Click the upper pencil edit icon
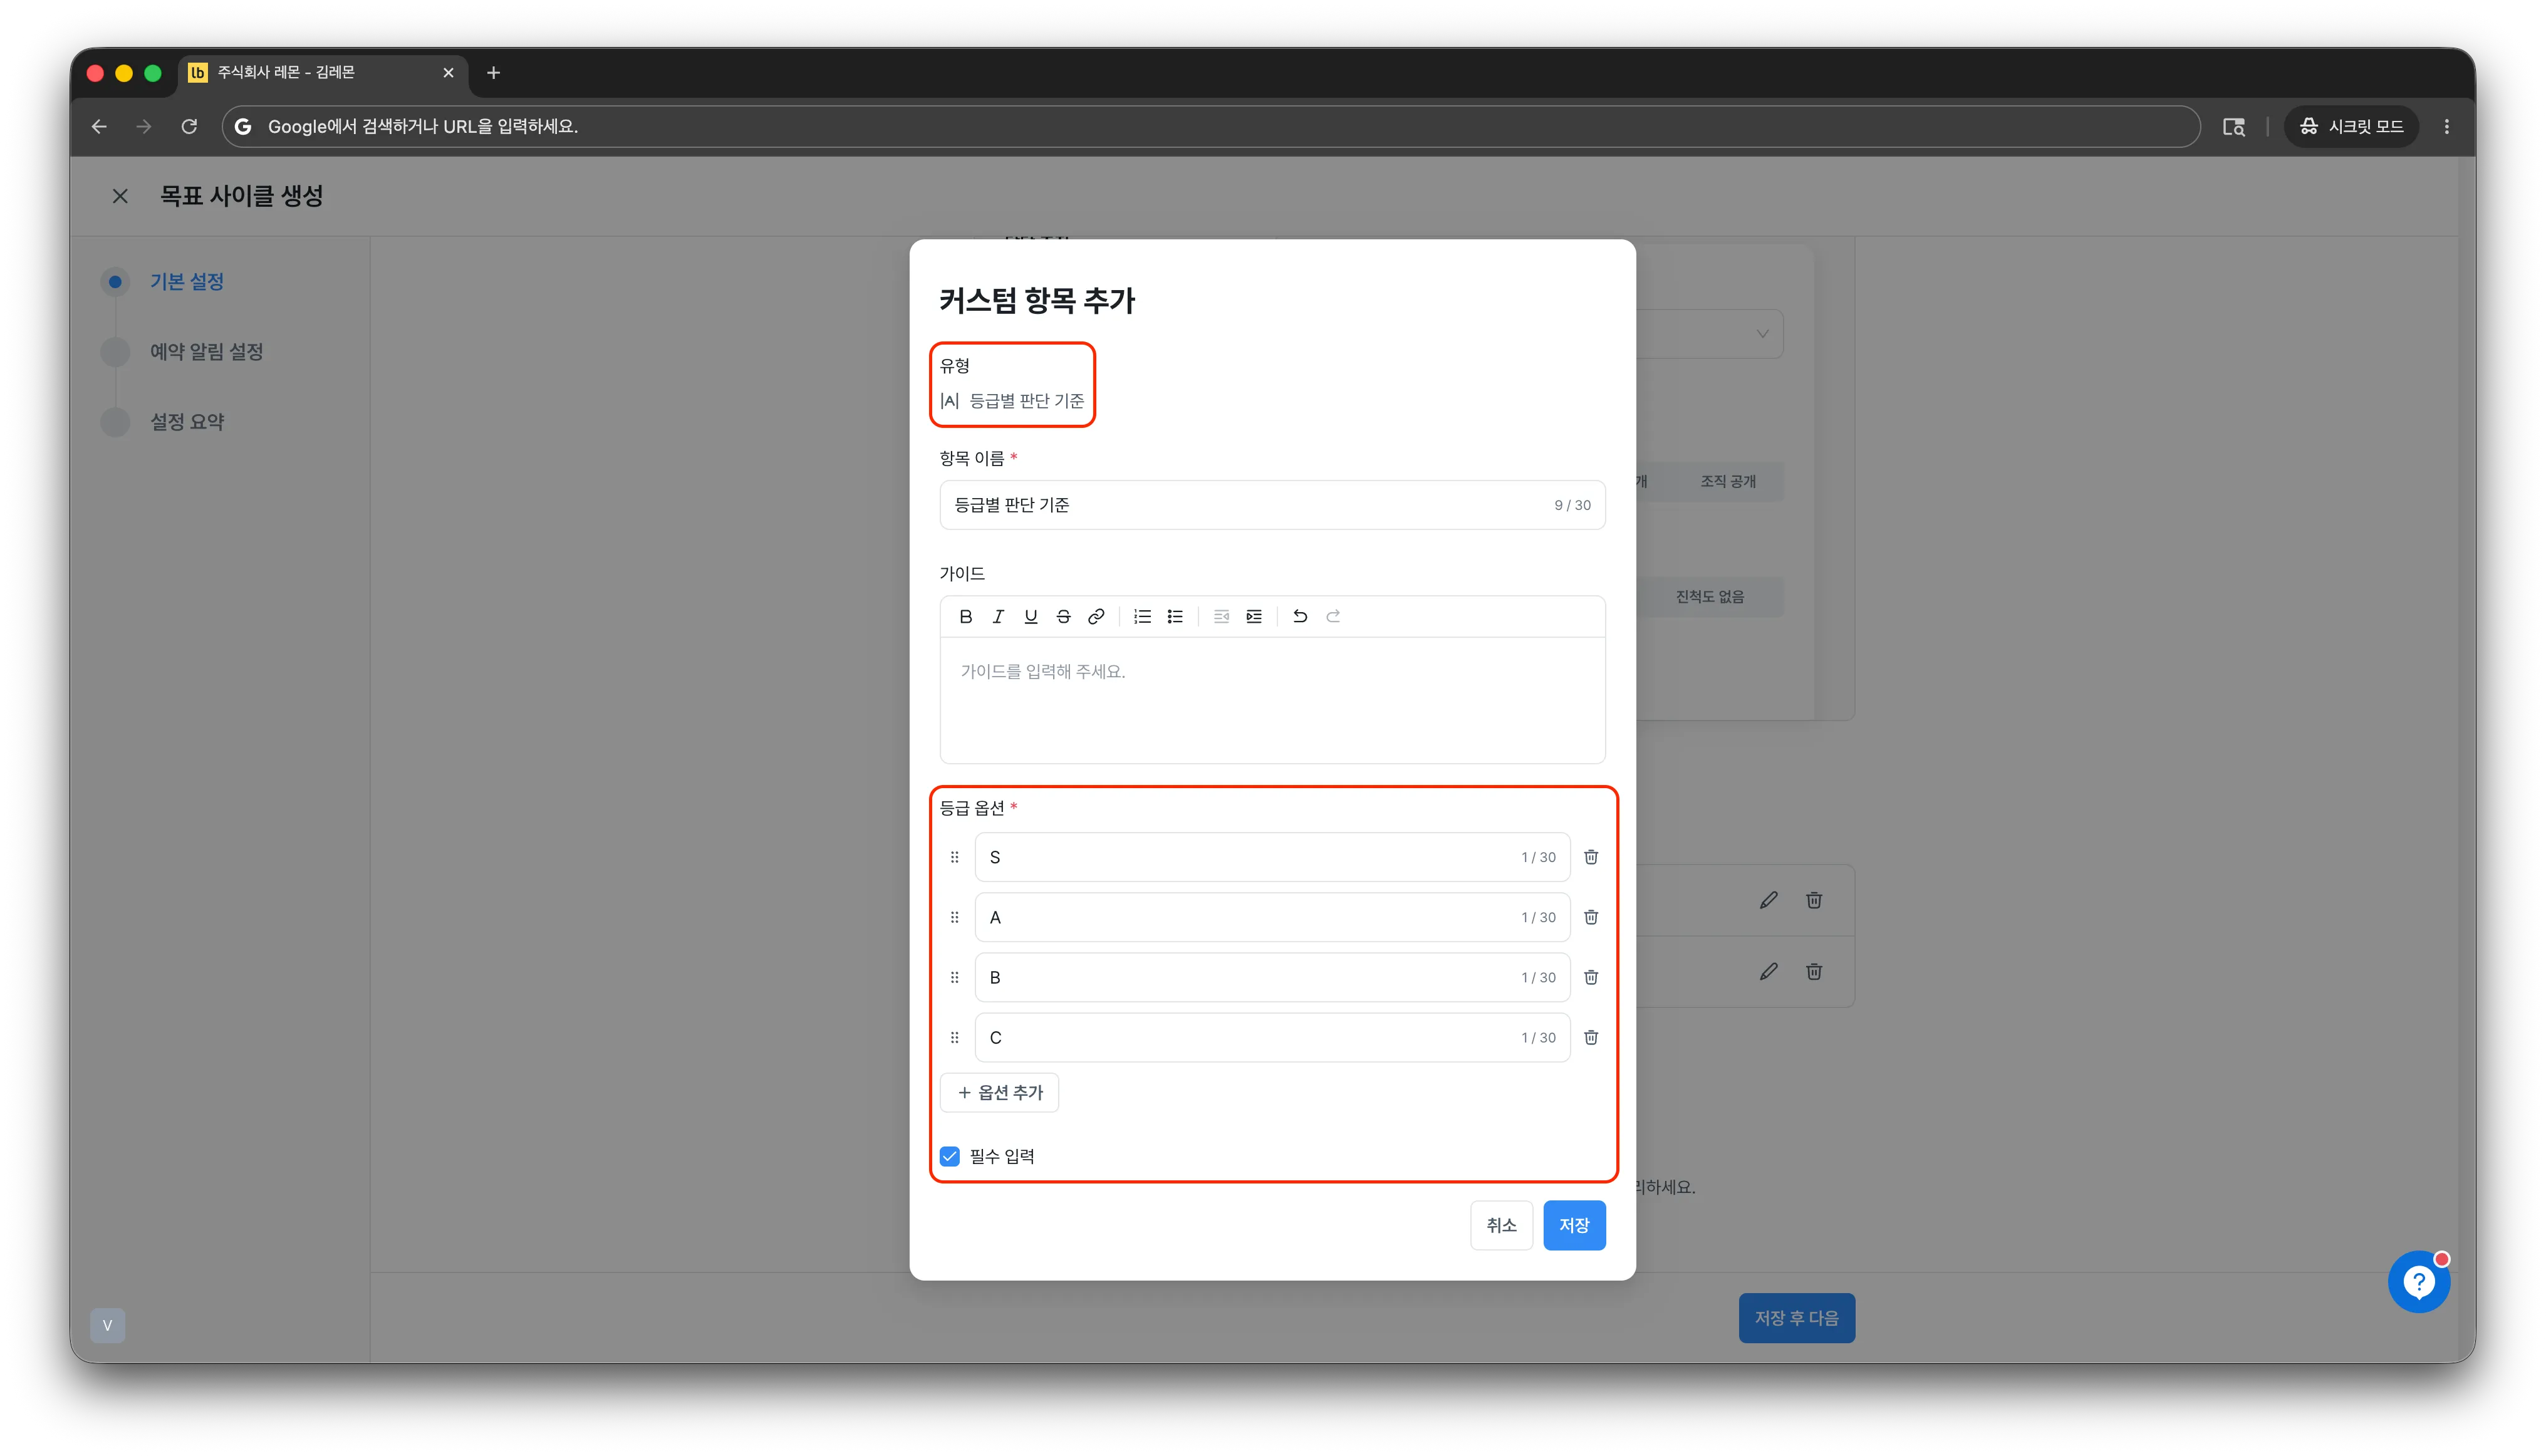The width and height of the screenshot is (2546, 1456). pyautogui.click(x=1768, y=900)
